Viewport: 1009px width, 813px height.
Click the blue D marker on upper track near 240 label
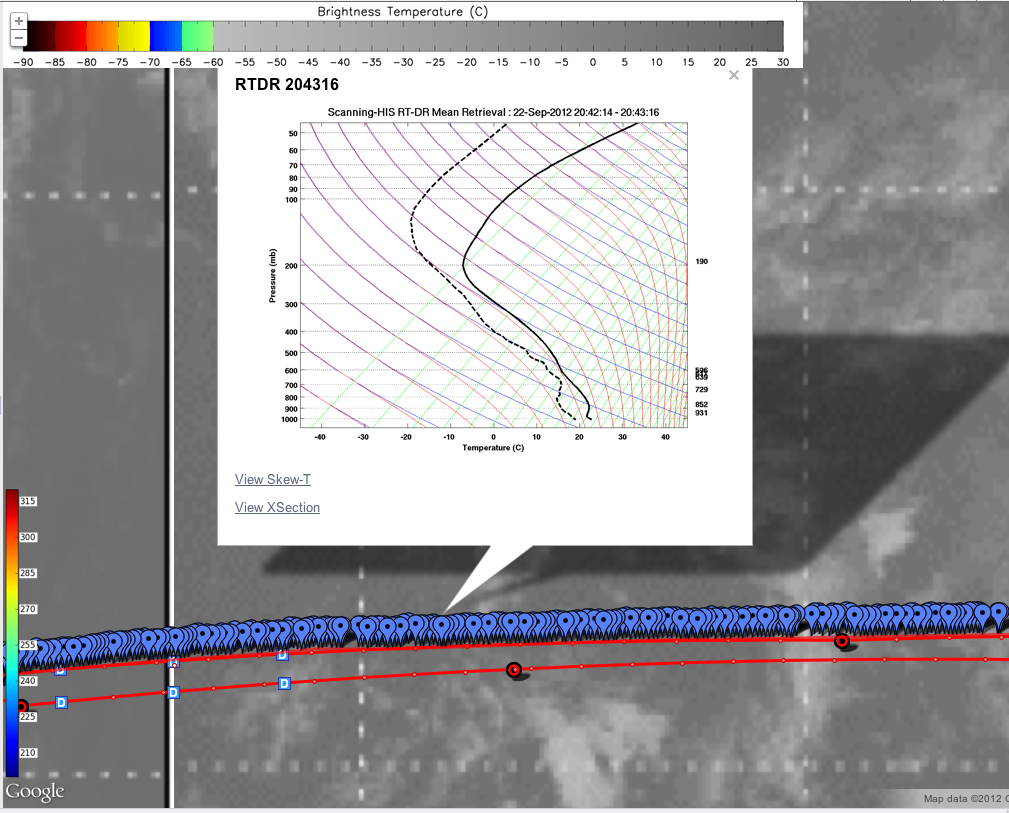click(x=60, y=669)
